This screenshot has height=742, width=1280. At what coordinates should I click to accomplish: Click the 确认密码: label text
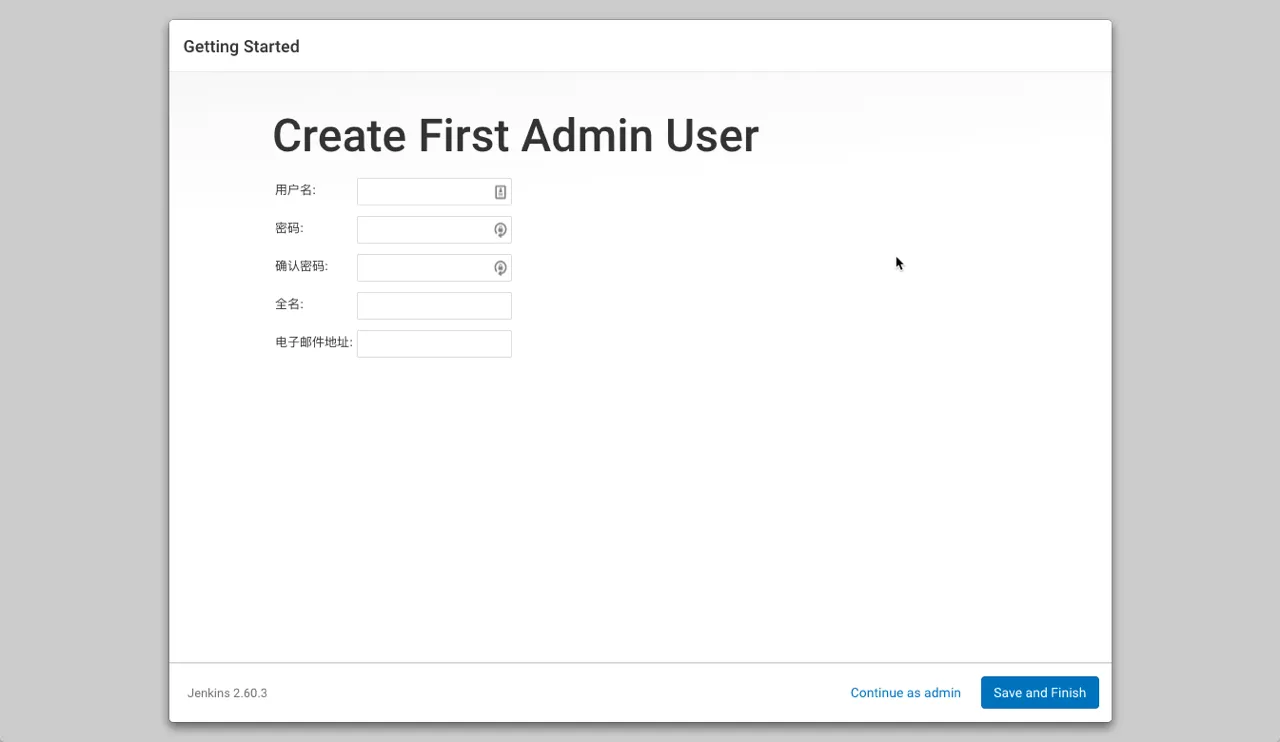coord(301,266)
